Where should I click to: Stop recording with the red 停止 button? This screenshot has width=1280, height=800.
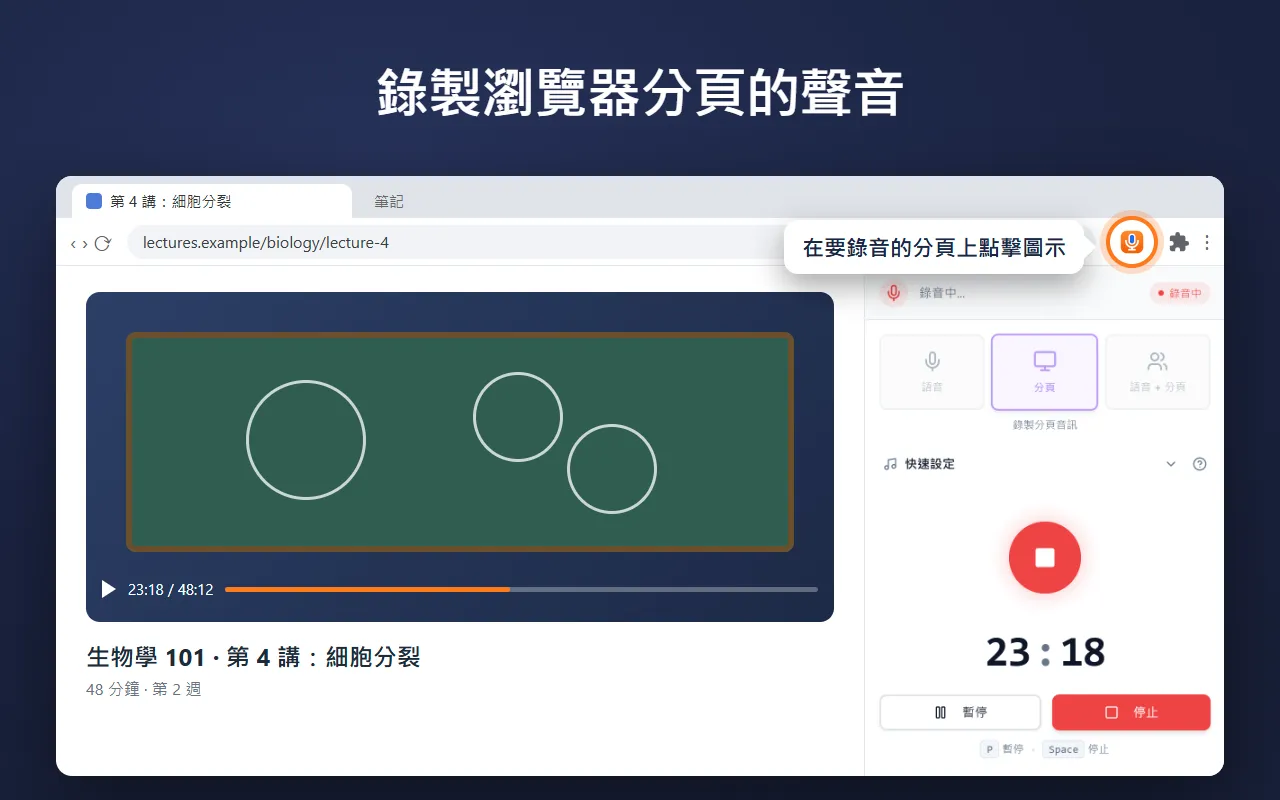[x=1131, y=712]
